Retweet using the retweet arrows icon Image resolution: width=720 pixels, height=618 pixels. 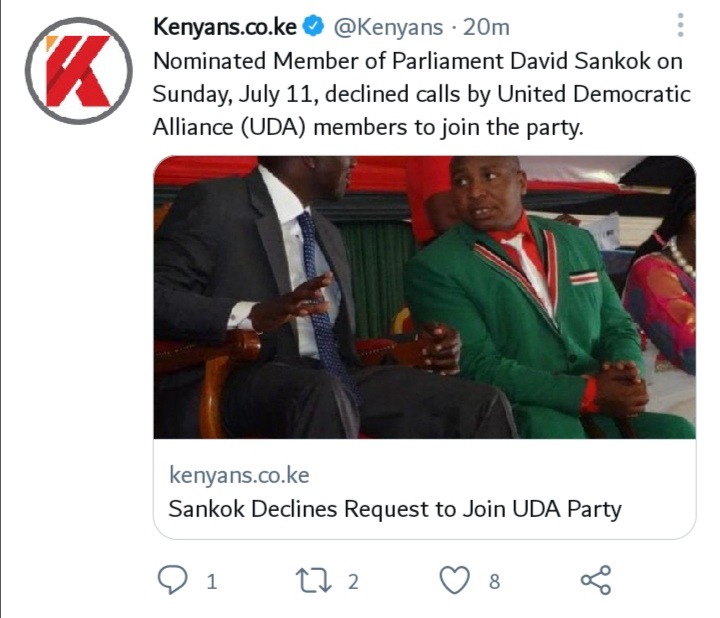[314, 581]
